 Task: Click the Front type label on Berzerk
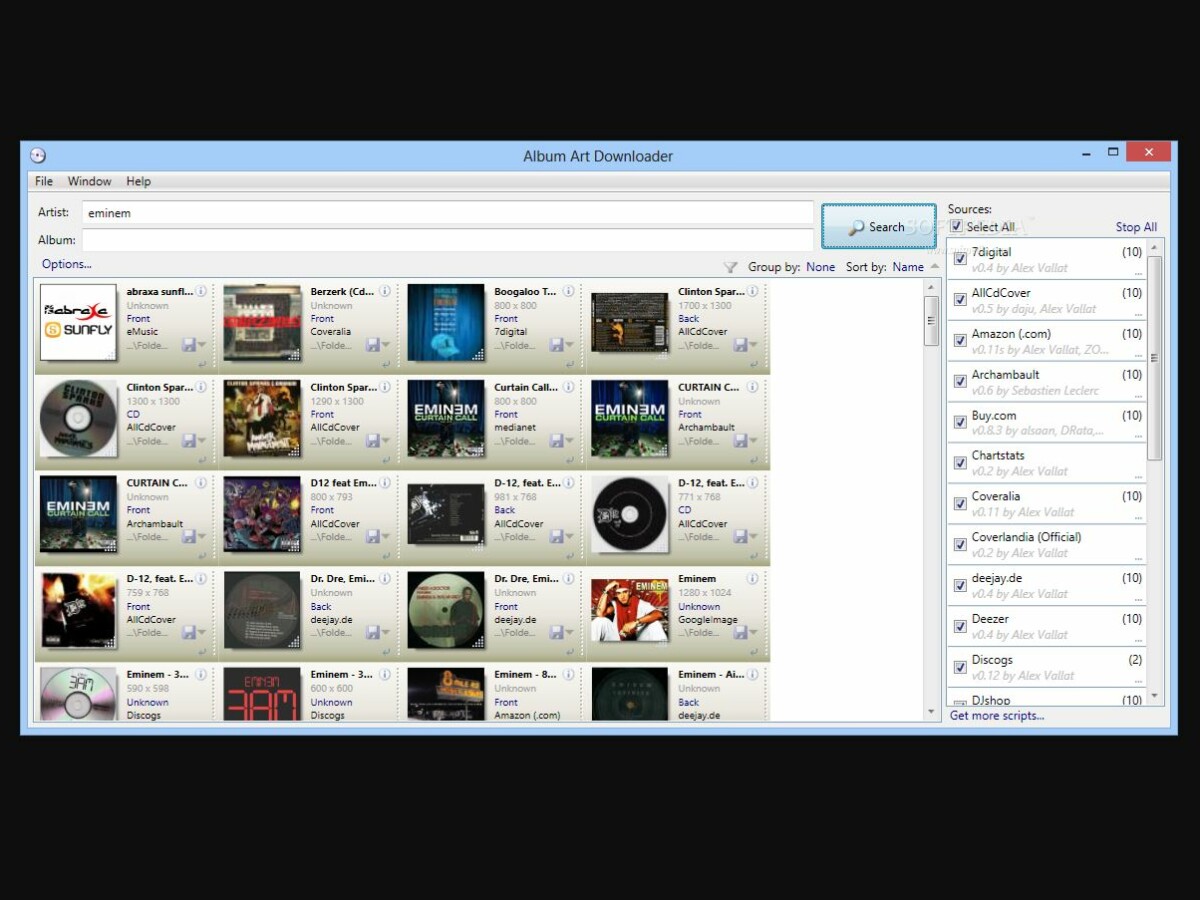(322, 319)
